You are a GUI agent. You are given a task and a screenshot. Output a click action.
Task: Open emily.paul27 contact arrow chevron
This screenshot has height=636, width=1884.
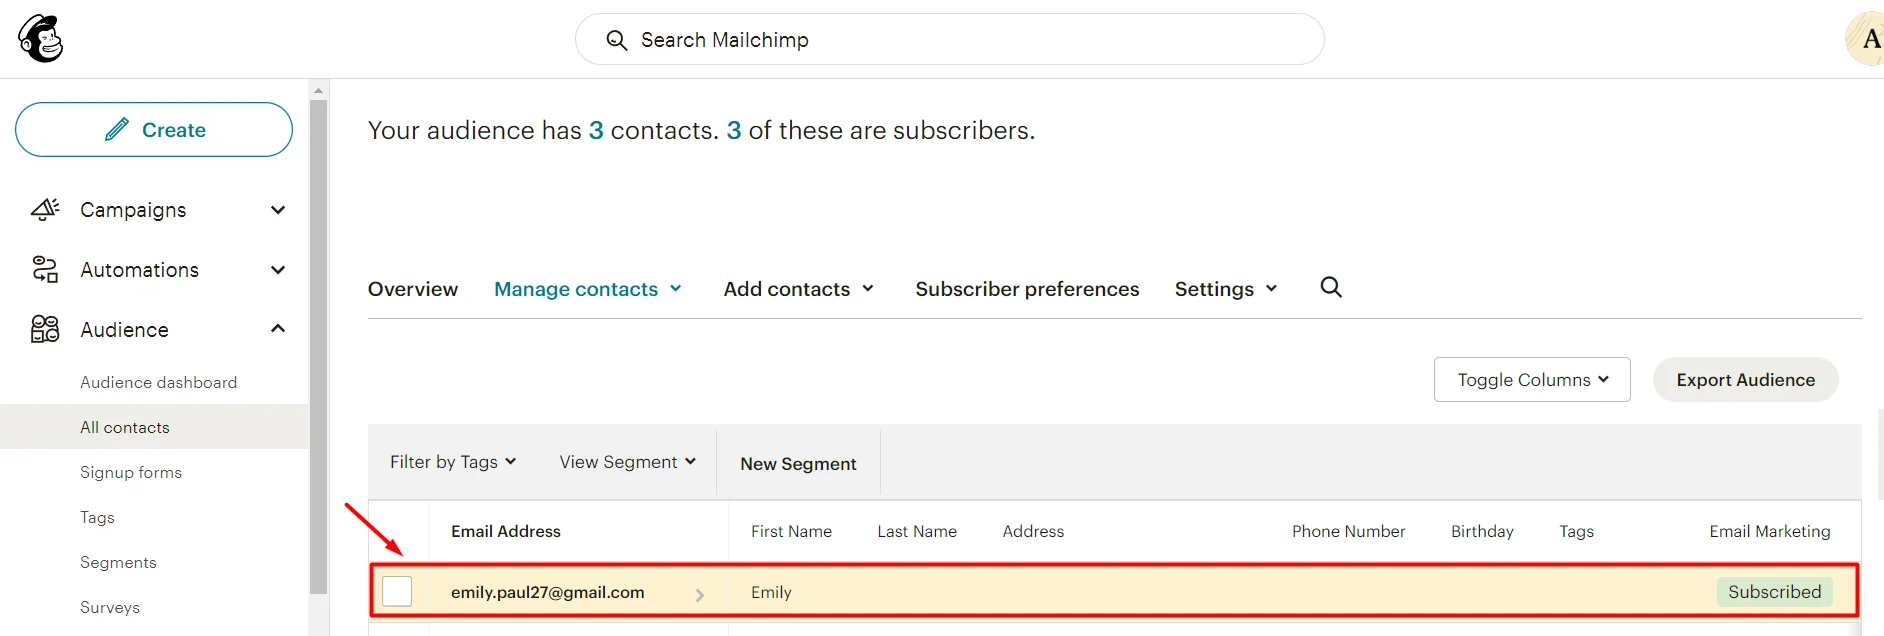pos(700,594)
